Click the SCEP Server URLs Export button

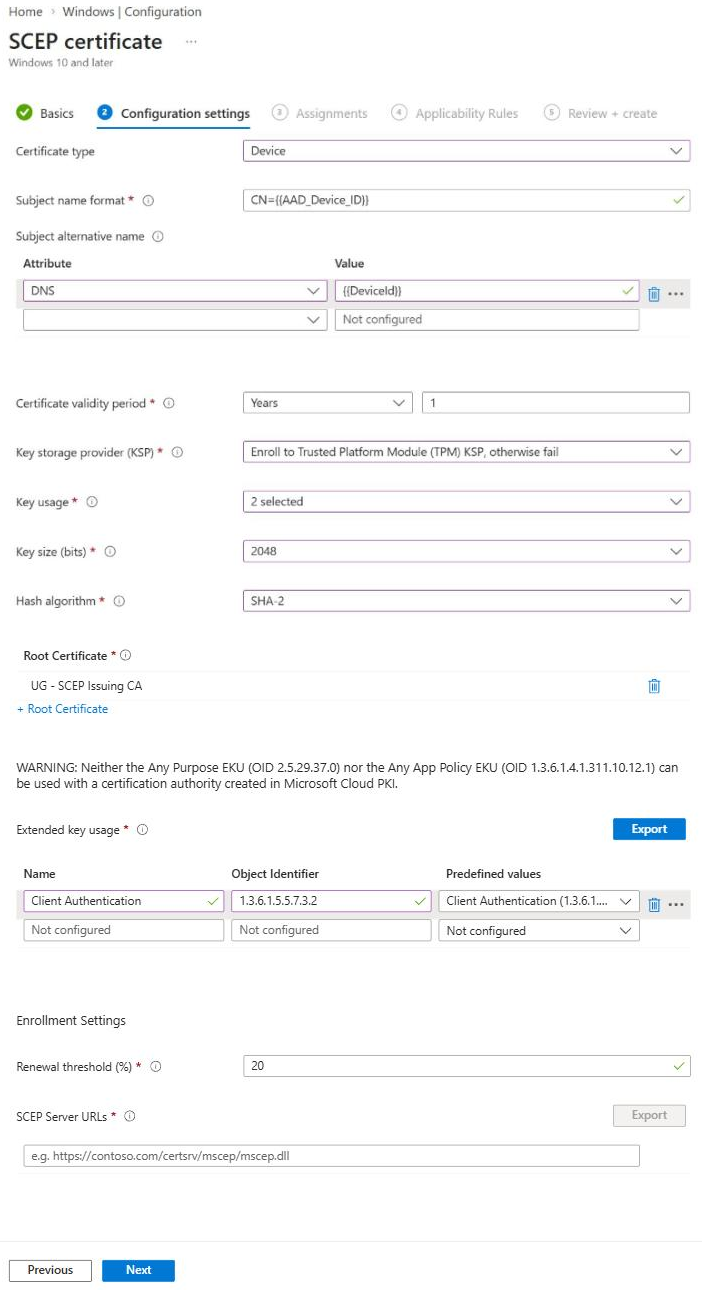coord(649,1115)
